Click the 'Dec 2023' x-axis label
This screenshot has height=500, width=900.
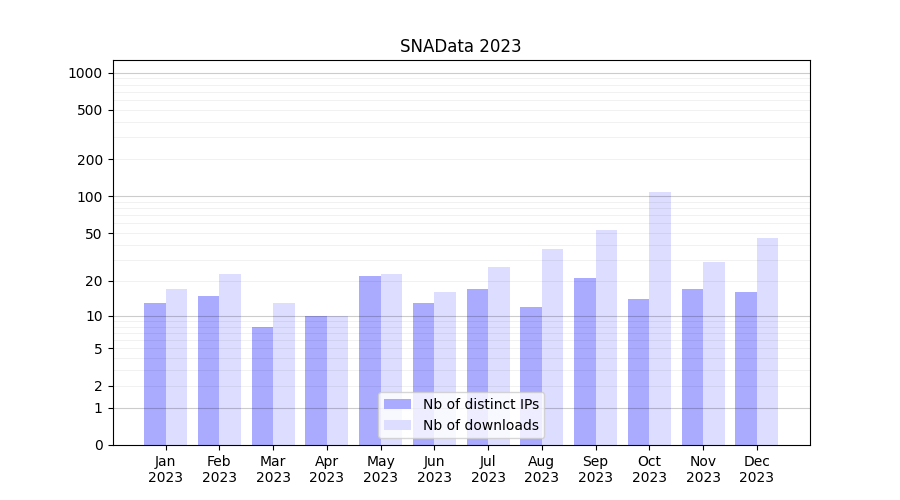[x=757, y=469]
